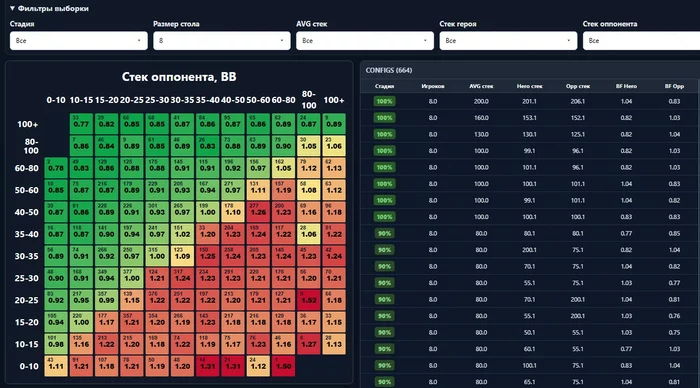Screen dimensions: 700x388
Task: Open the Стек оппонента filter dropdown
Action: tap(641, 41)
